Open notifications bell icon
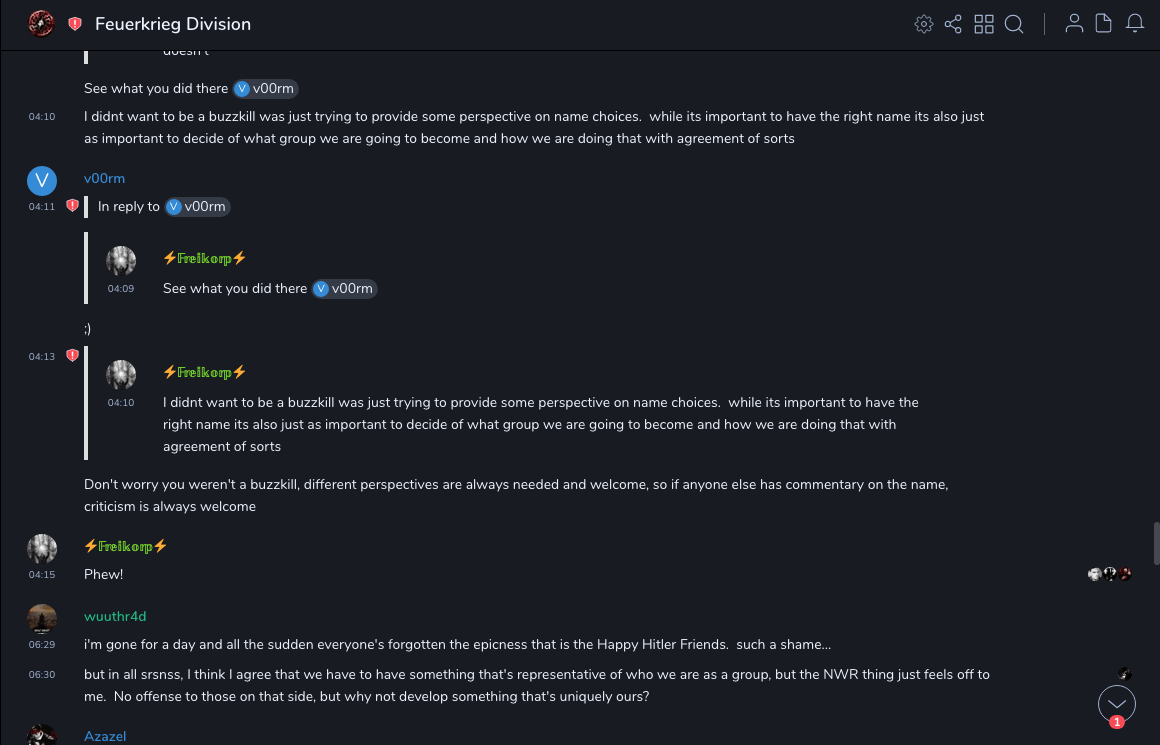Image resolution: width=1160 pixels, height=745 pixels. pyautogui.click(x=1135, y=24)
